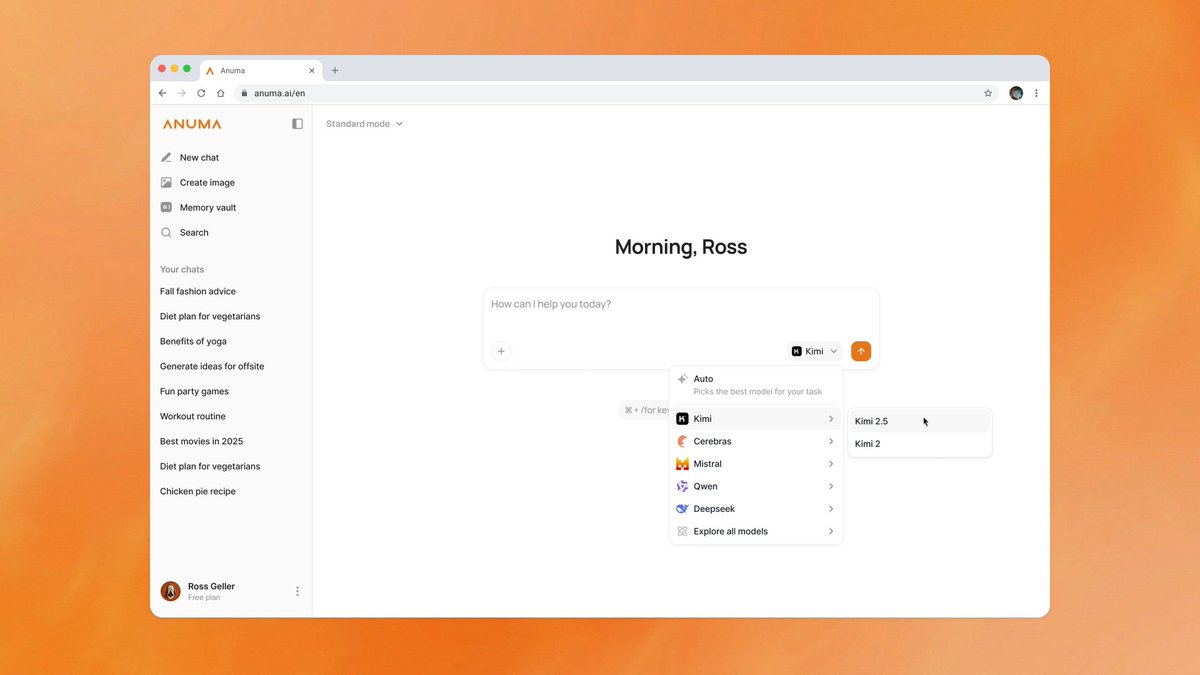Expand the Mistral submenu arrow
The image size is (1200, 675).
coord(831,464)
